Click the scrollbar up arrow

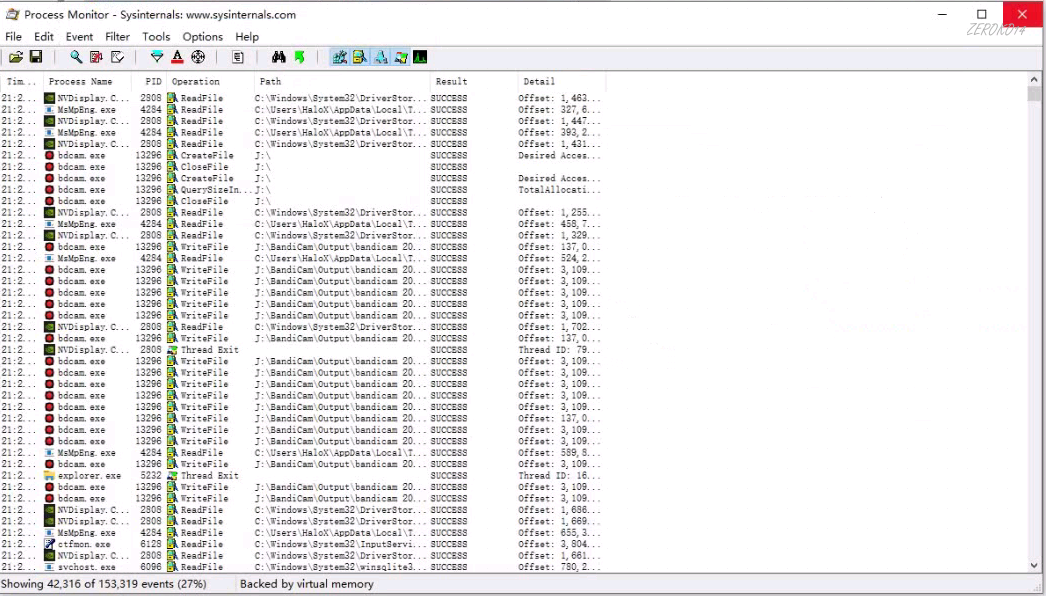coord(1035,79)
